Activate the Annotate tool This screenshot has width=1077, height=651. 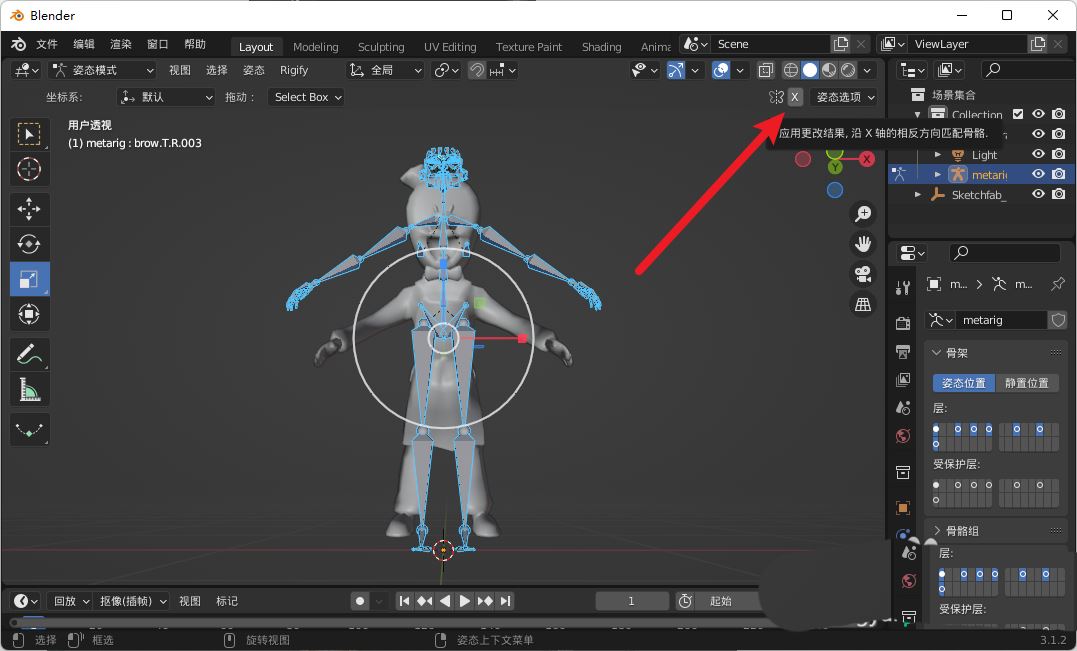click(29, 354)
